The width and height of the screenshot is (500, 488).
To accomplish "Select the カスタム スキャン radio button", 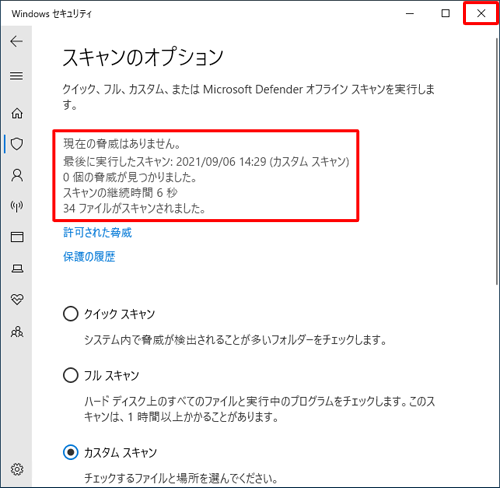I will pyautogui.click(x=70, y=452).
